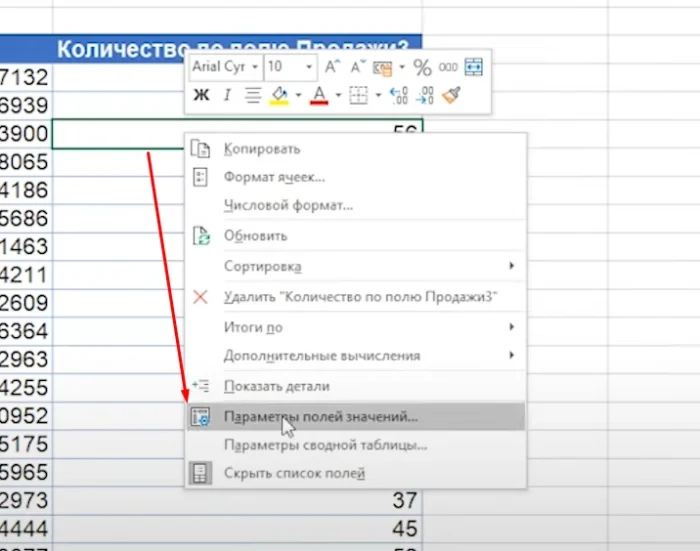Select 'Параметры полей значений...' menu item
Viewport: 700px width, 551px height.
[321, 417]
